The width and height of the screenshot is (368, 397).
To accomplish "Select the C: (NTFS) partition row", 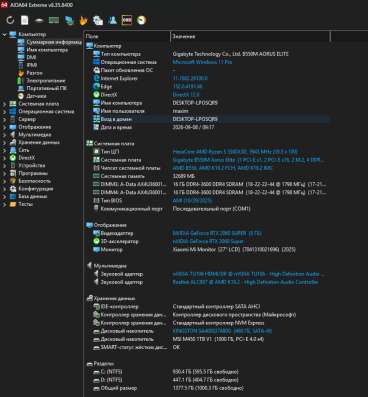I will [x=210, y=372].
